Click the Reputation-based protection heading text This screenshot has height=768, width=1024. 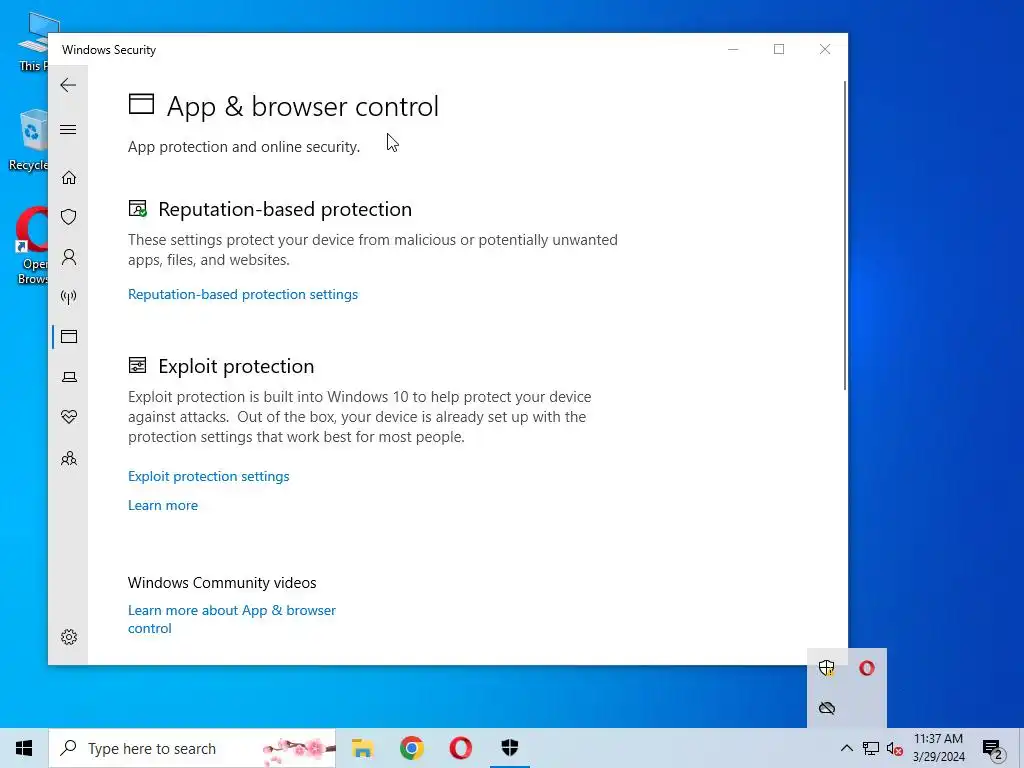click(285, 209)
